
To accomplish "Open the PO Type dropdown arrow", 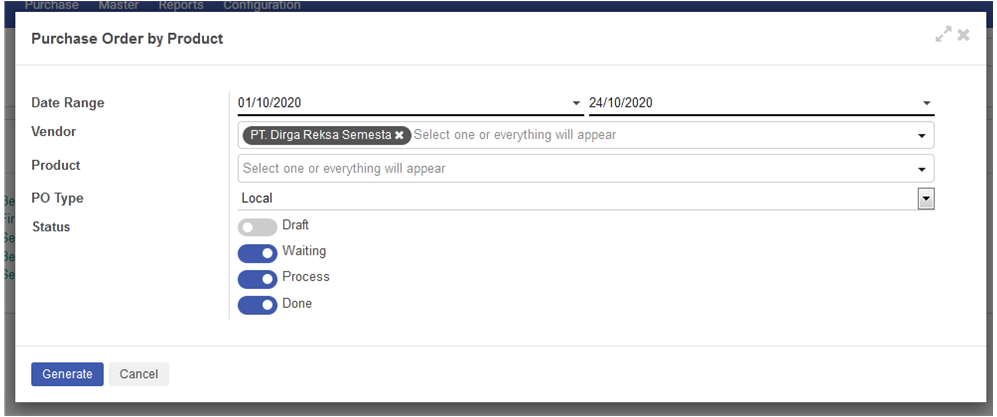I will [926, 199].
